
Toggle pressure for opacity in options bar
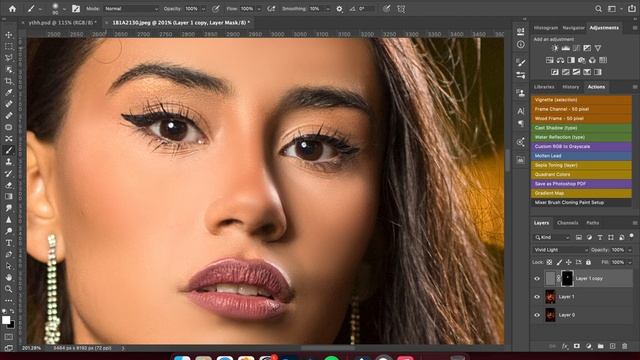tap(216, 9)
